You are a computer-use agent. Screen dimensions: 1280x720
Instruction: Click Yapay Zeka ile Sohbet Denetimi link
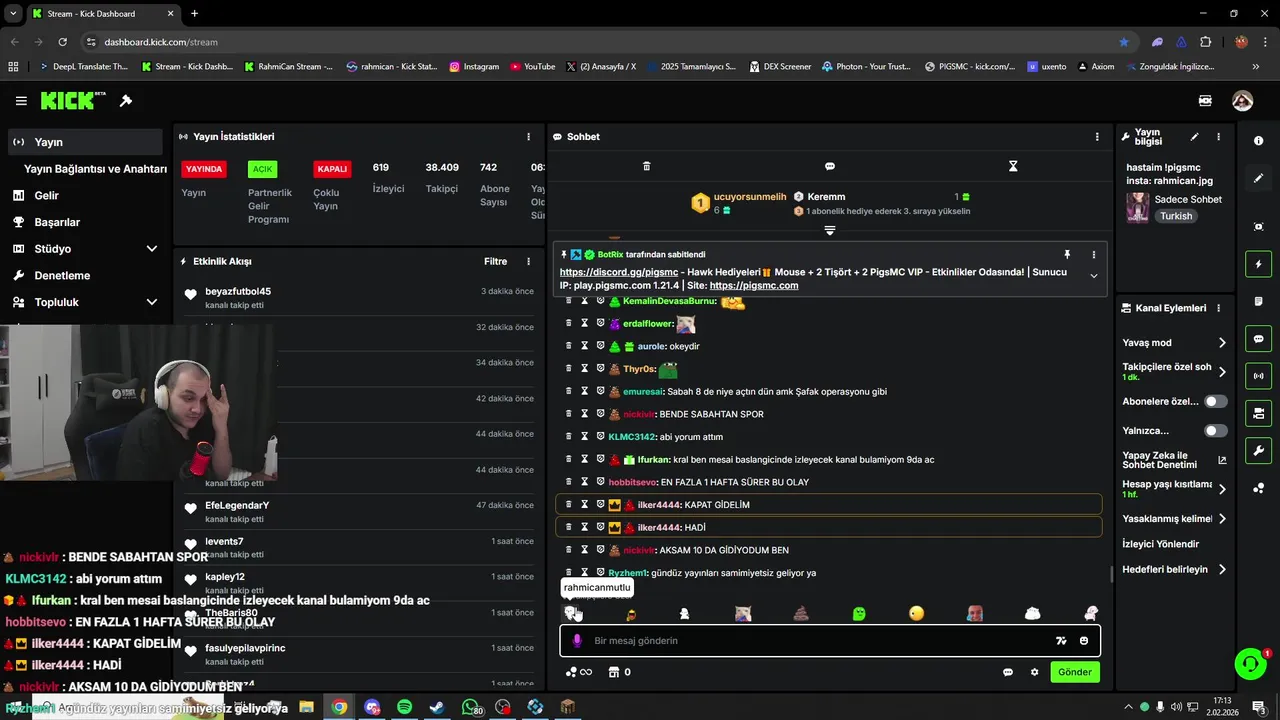click(1174, 460)
